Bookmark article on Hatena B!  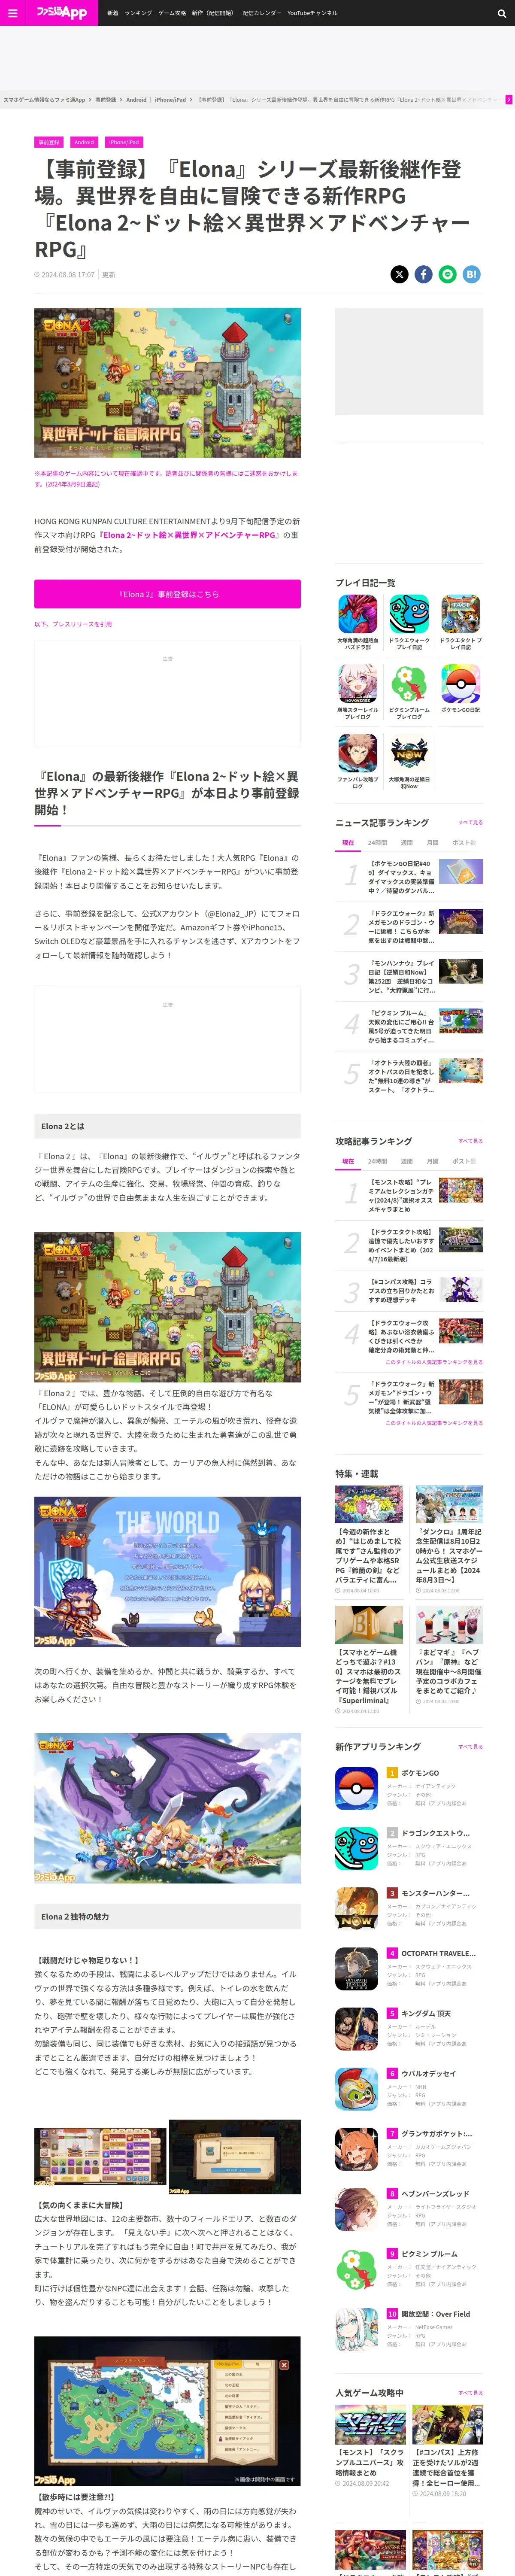pyautogui.click(x=472, y=274)
